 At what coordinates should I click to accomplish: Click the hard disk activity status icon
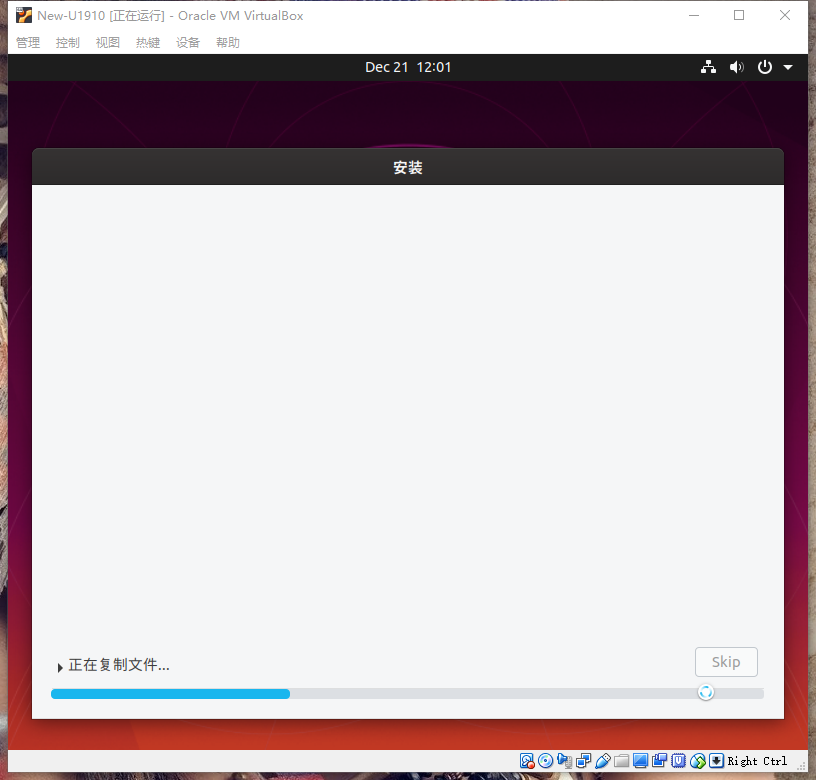[x=527, y=761]
